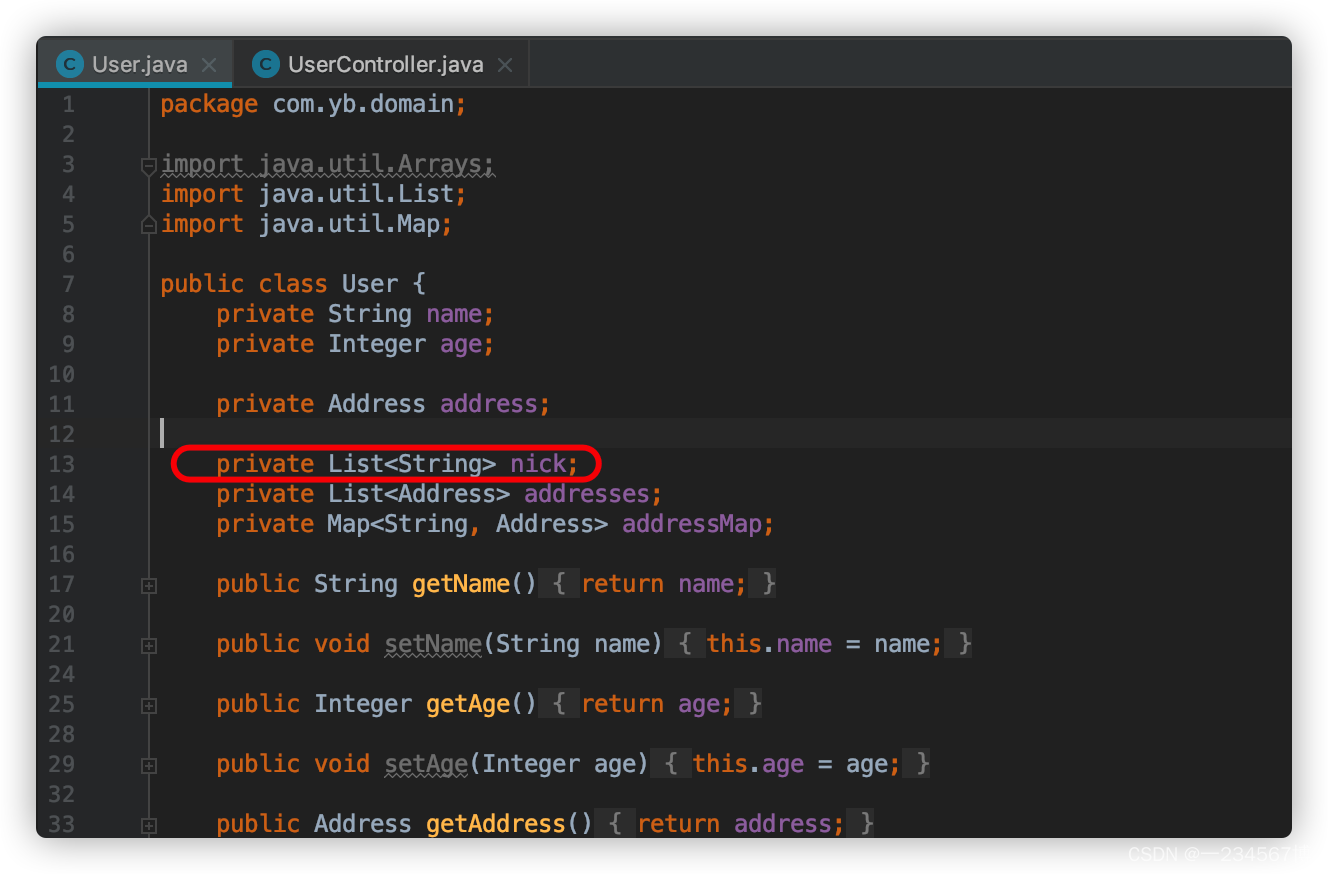
Task: Click line number 13 in the gutter
Action: pyautogui.click(x=61, y=464)
